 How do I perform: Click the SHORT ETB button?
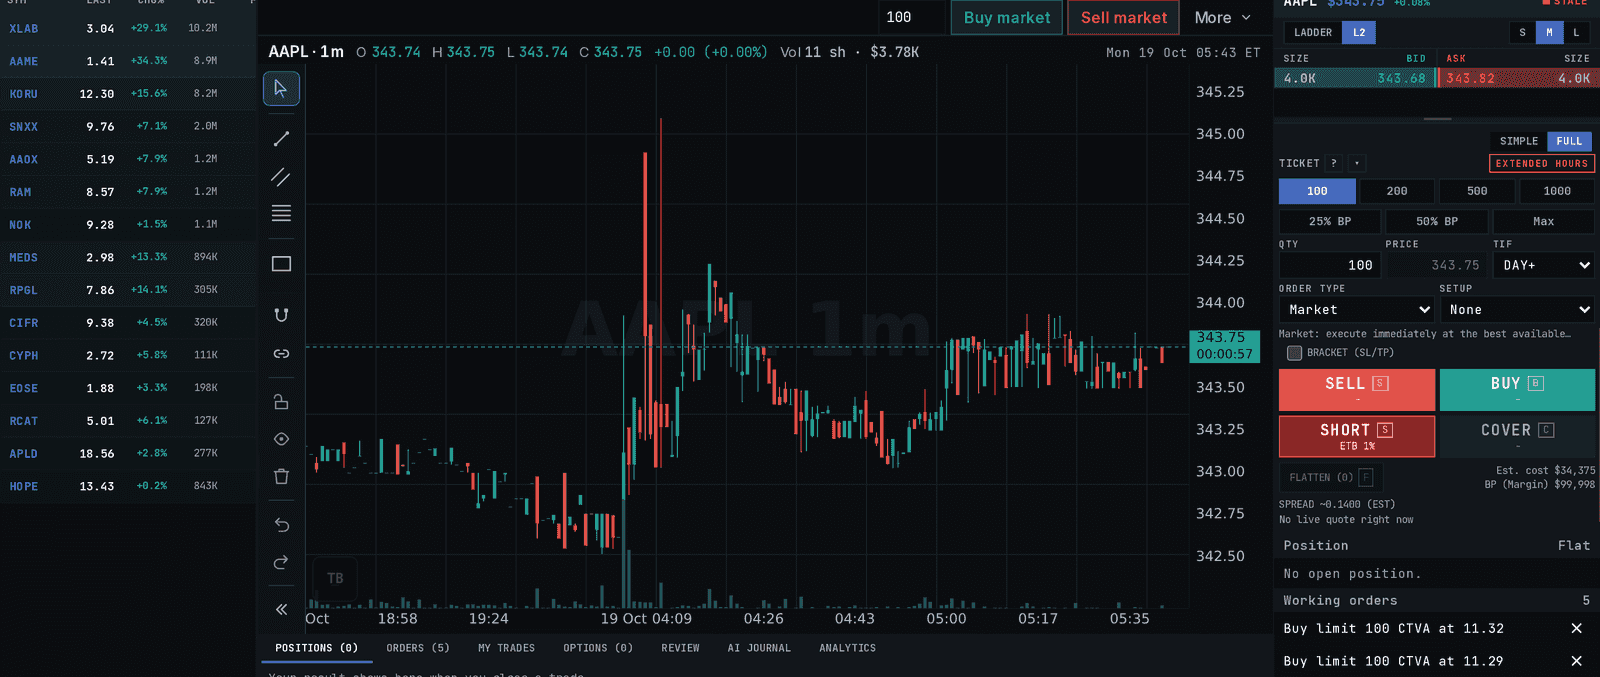1357,436
